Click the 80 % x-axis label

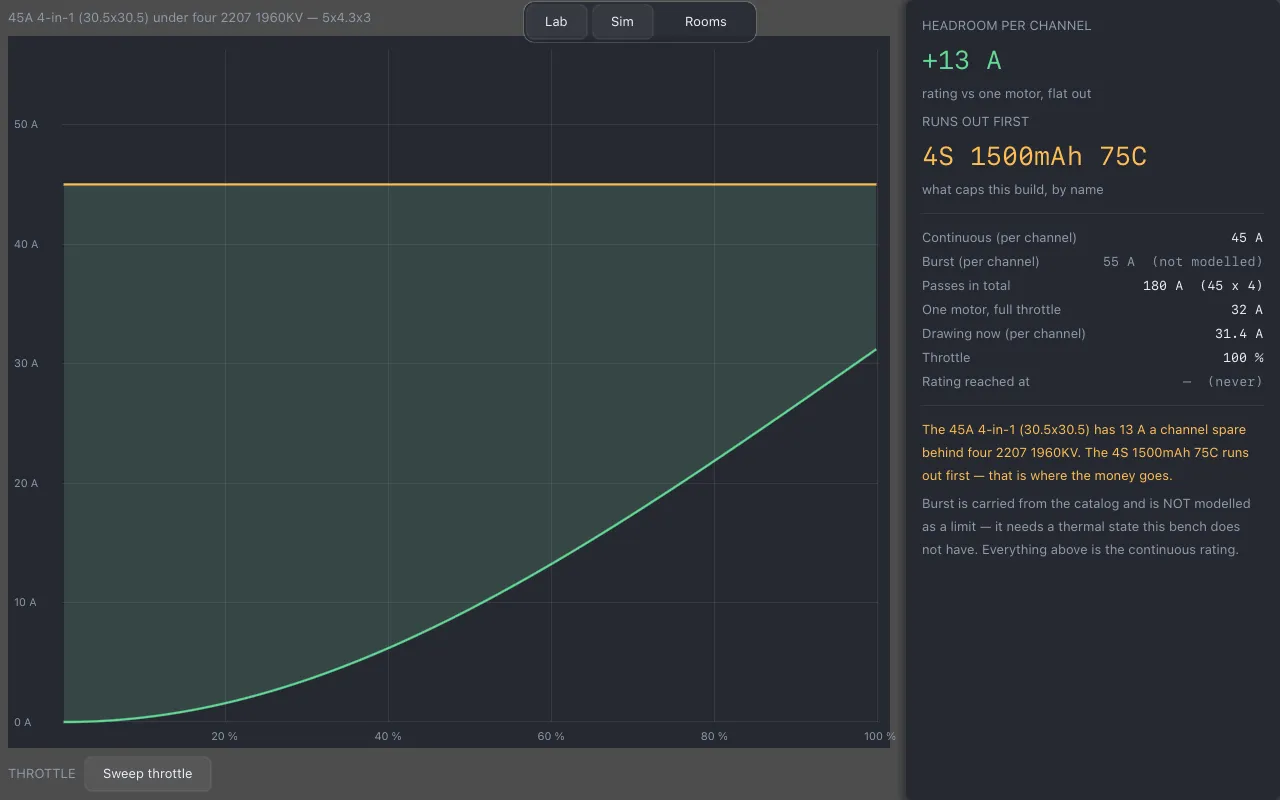pos(714,736)
